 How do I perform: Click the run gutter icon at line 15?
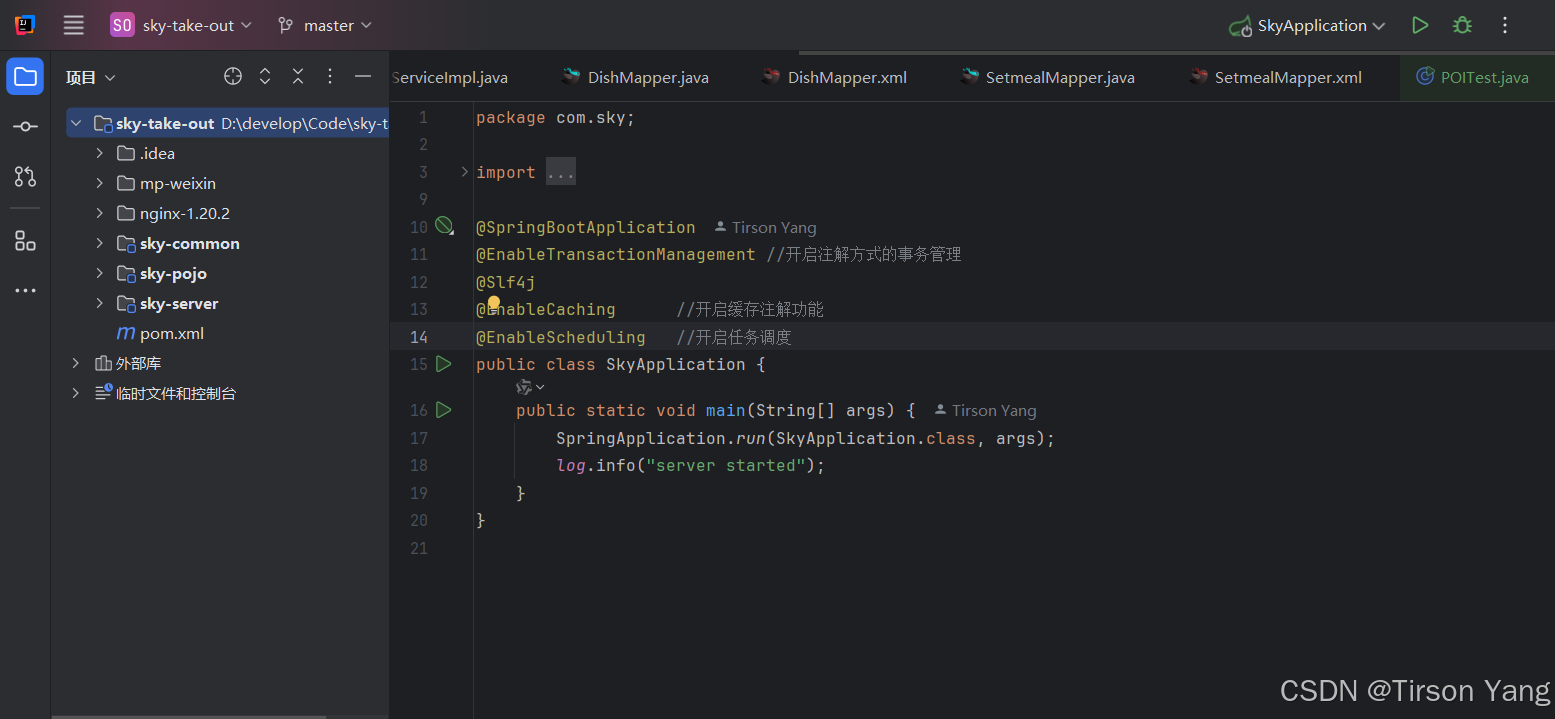pos(443,364)
